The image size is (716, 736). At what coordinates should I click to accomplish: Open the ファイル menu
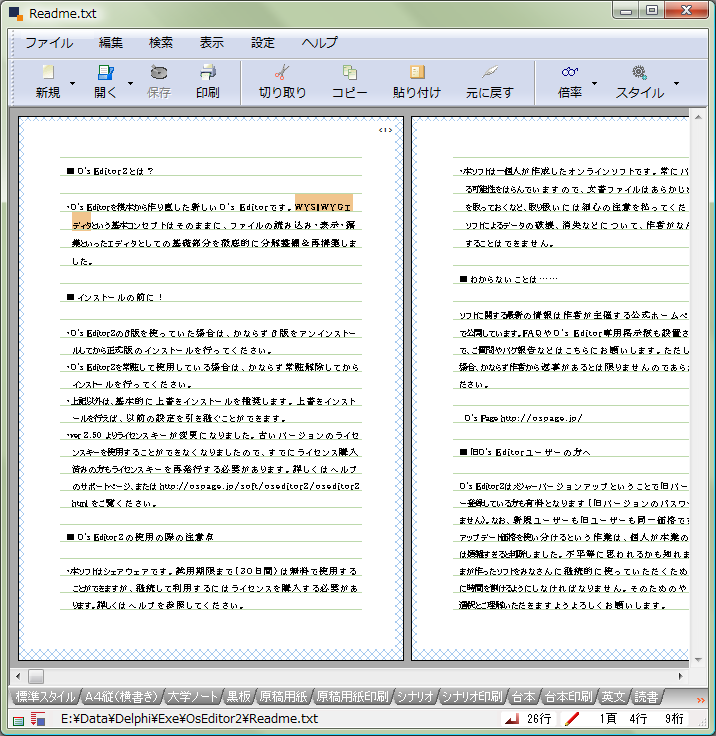[x=49, y=43]
